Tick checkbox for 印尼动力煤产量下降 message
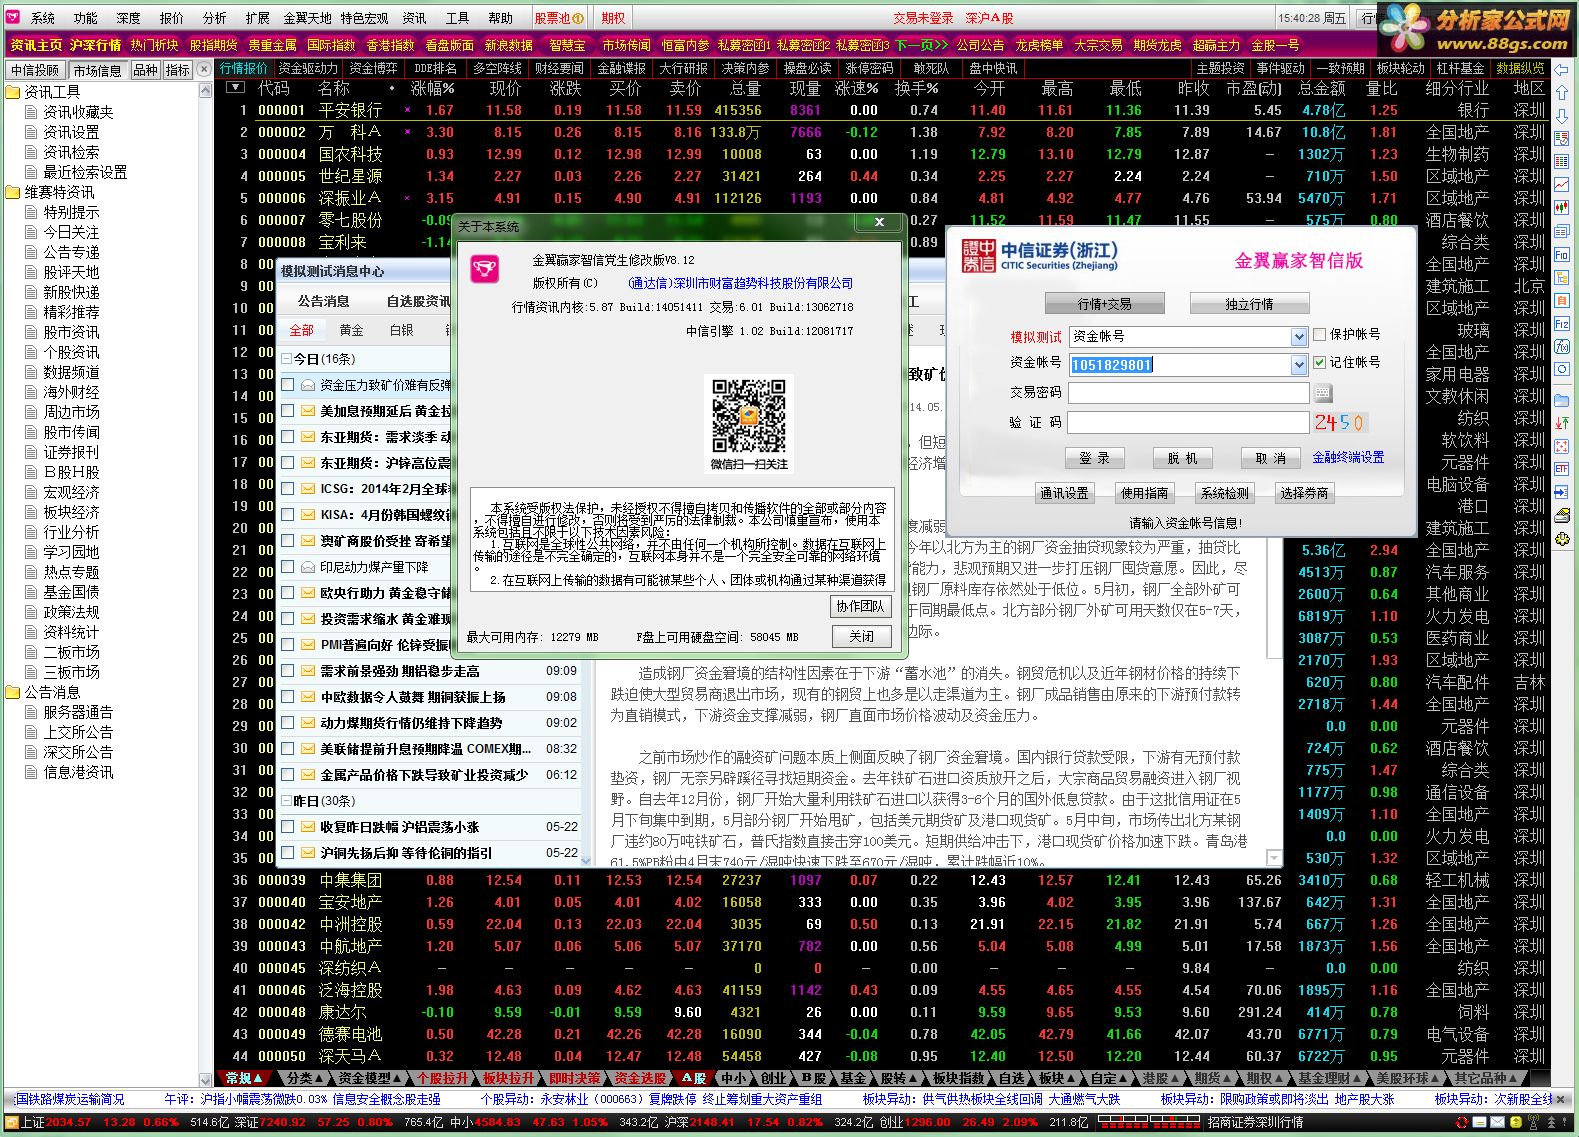 [x=288, y=567]
